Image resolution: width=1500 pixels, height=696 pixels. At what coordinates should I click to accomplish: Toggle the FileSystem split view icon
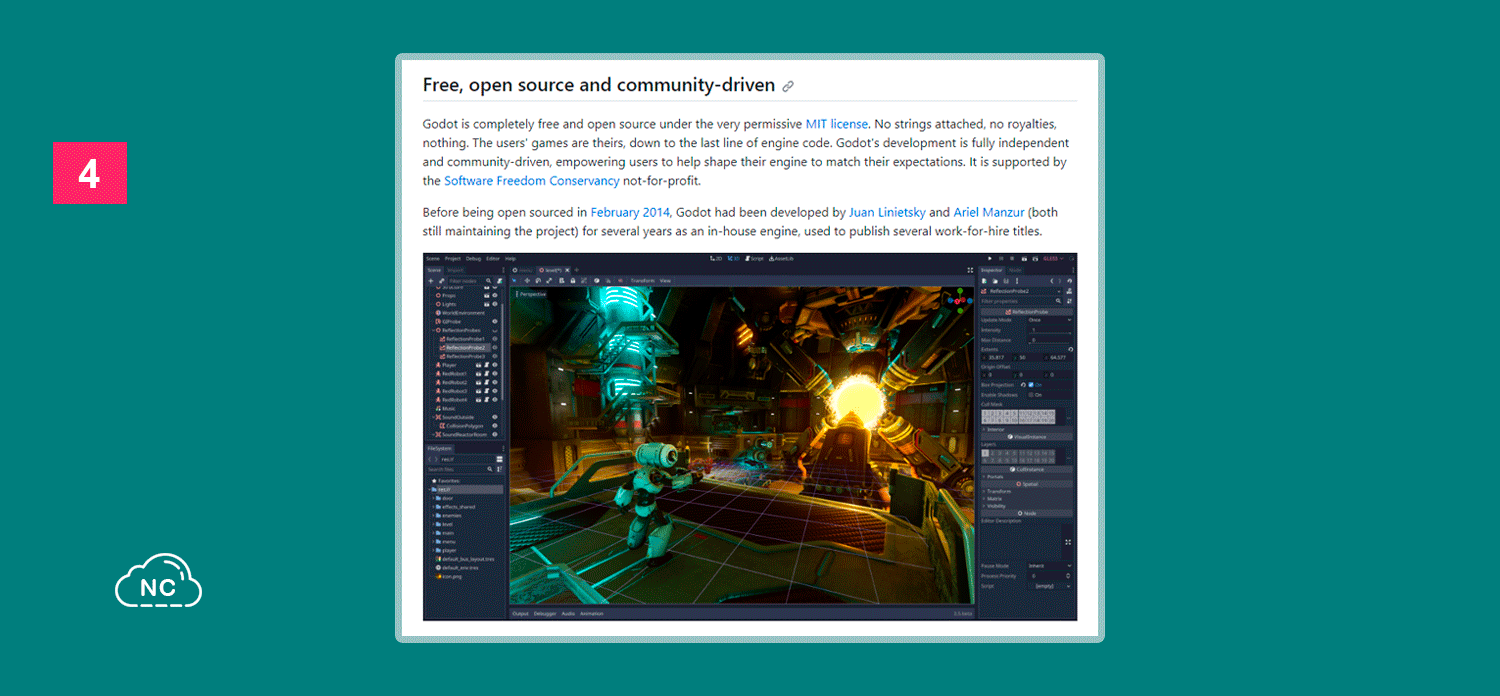coord(499,459)
